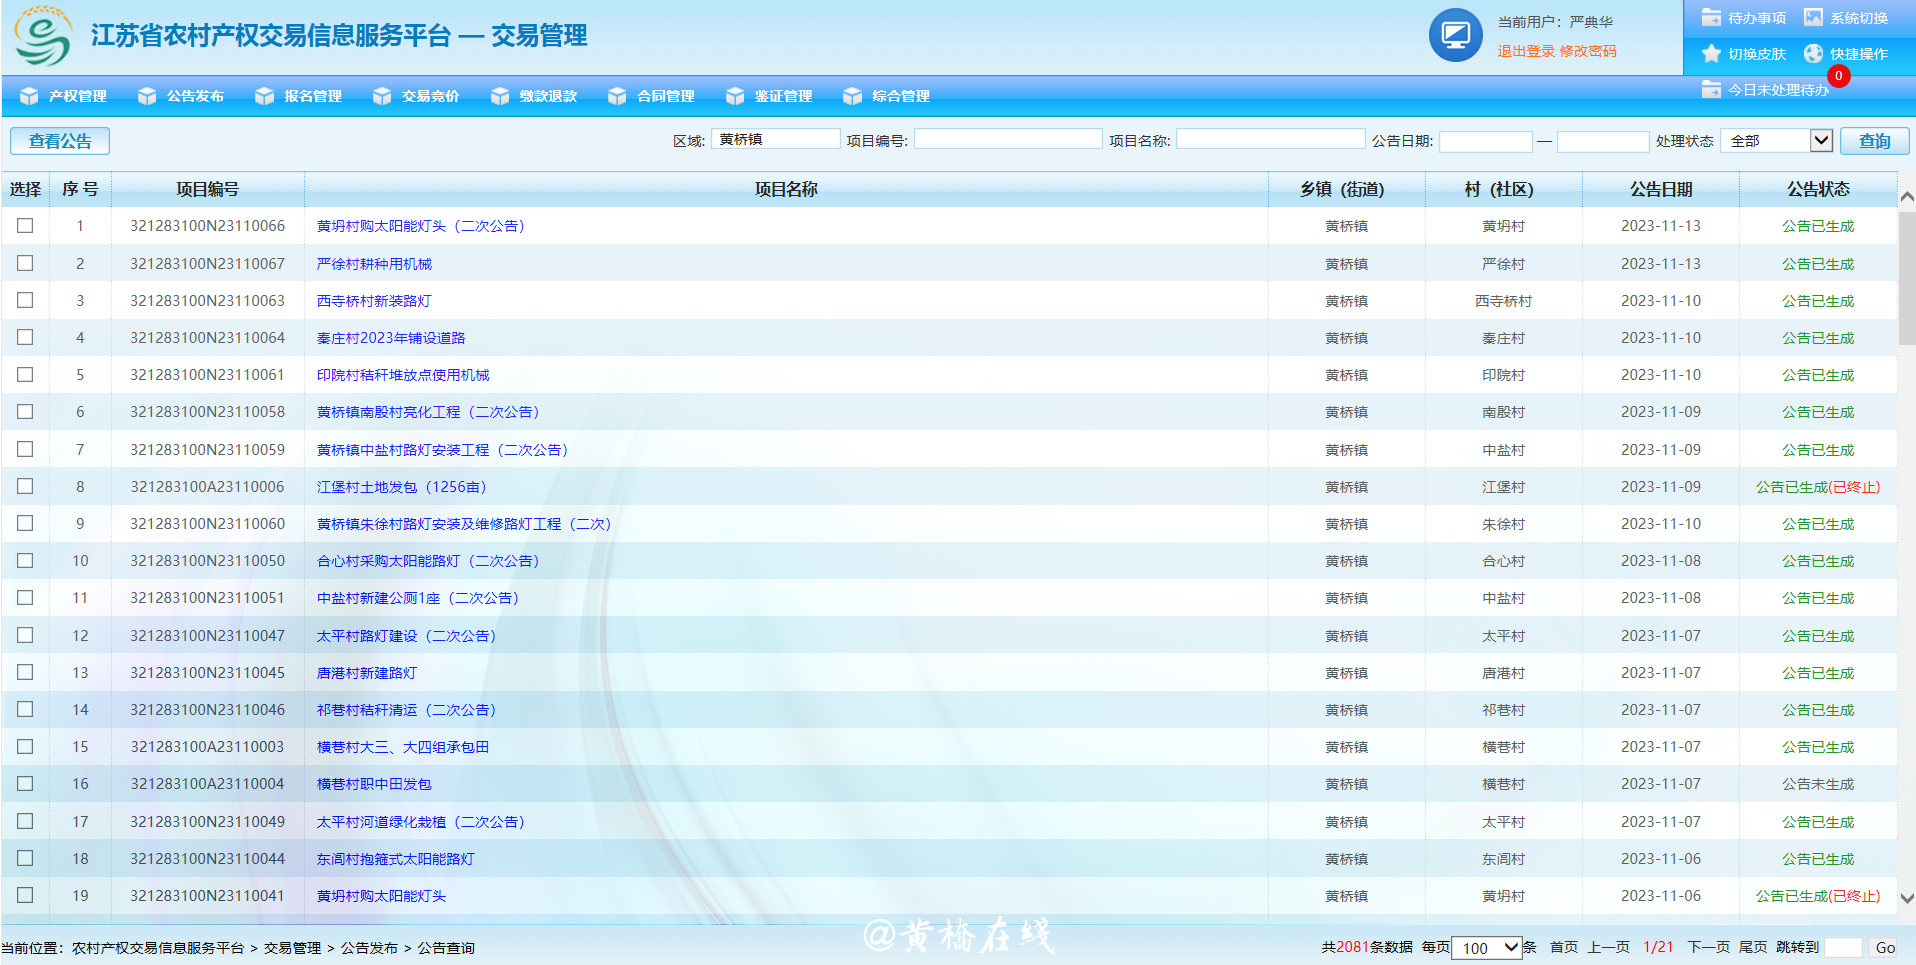
Task: Open the 交易竞价 menu
Action: pos(431,96)
